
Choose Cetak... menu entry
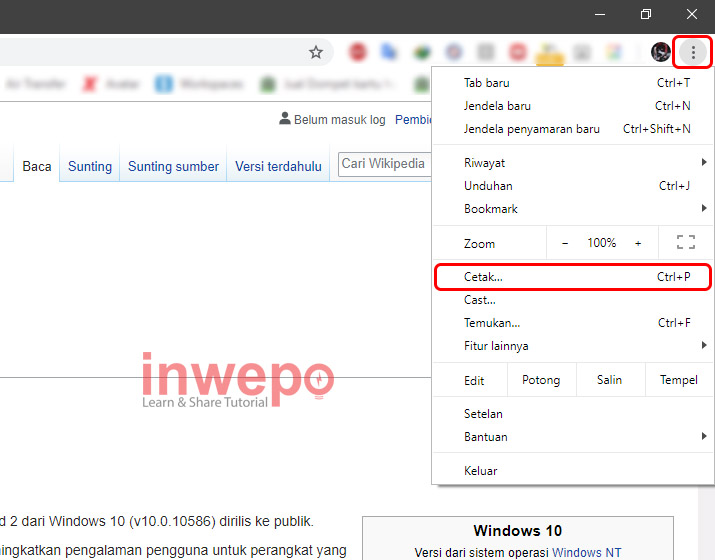tap(572, 277)
